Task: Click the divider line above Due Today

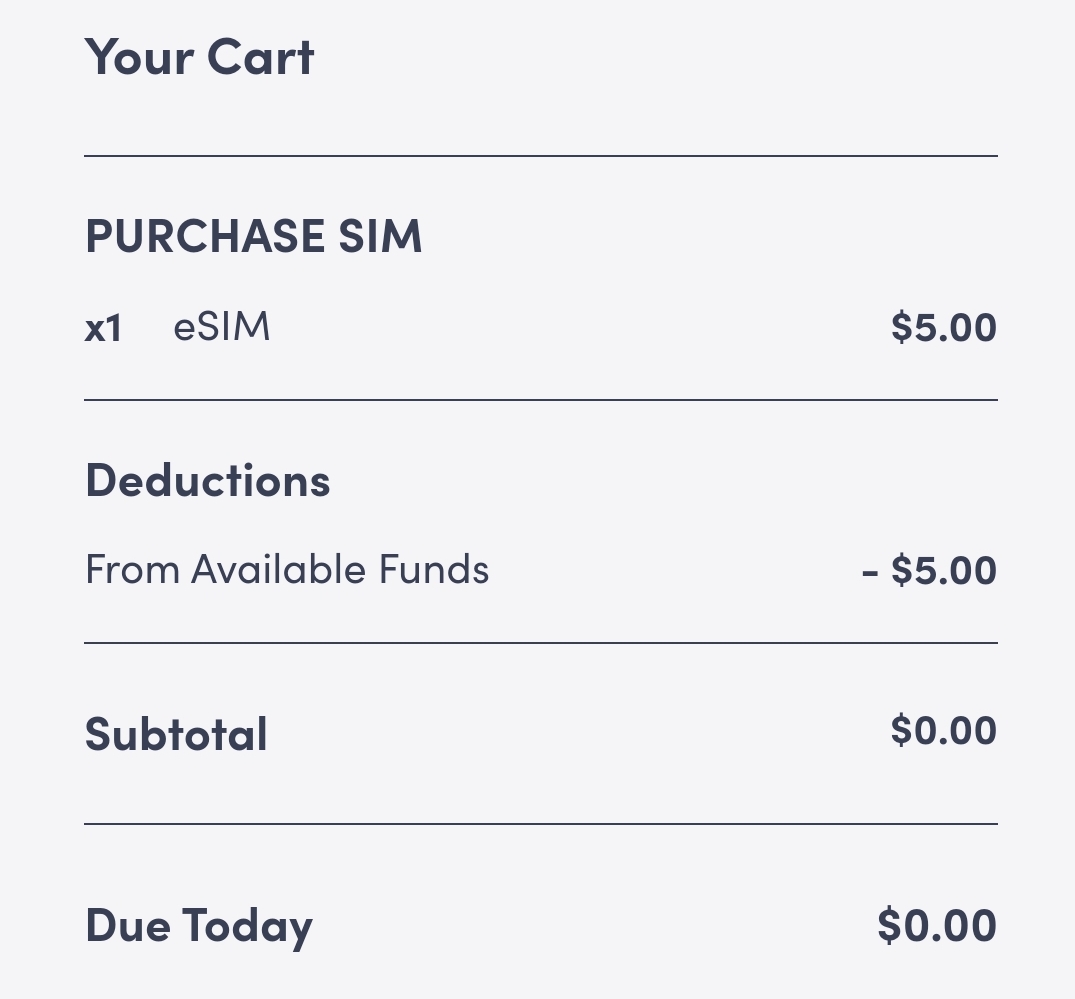Action: pos(540,824)
